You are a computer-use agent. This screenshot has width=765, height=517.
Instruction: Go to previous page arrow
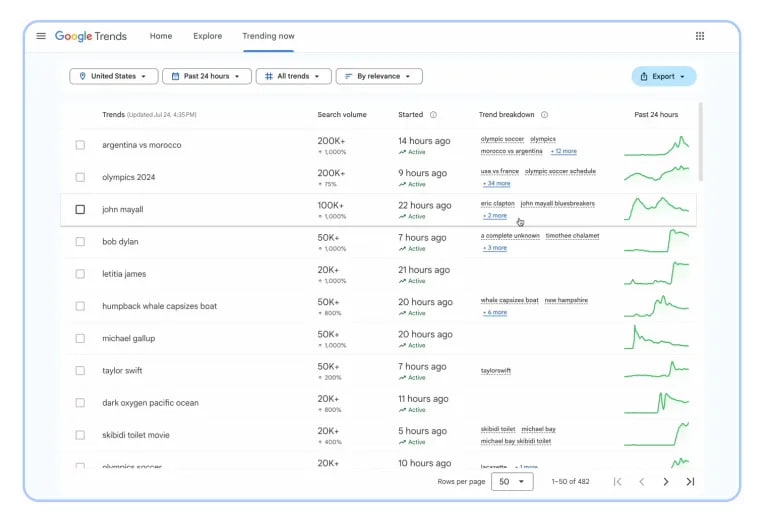point(642,482)
